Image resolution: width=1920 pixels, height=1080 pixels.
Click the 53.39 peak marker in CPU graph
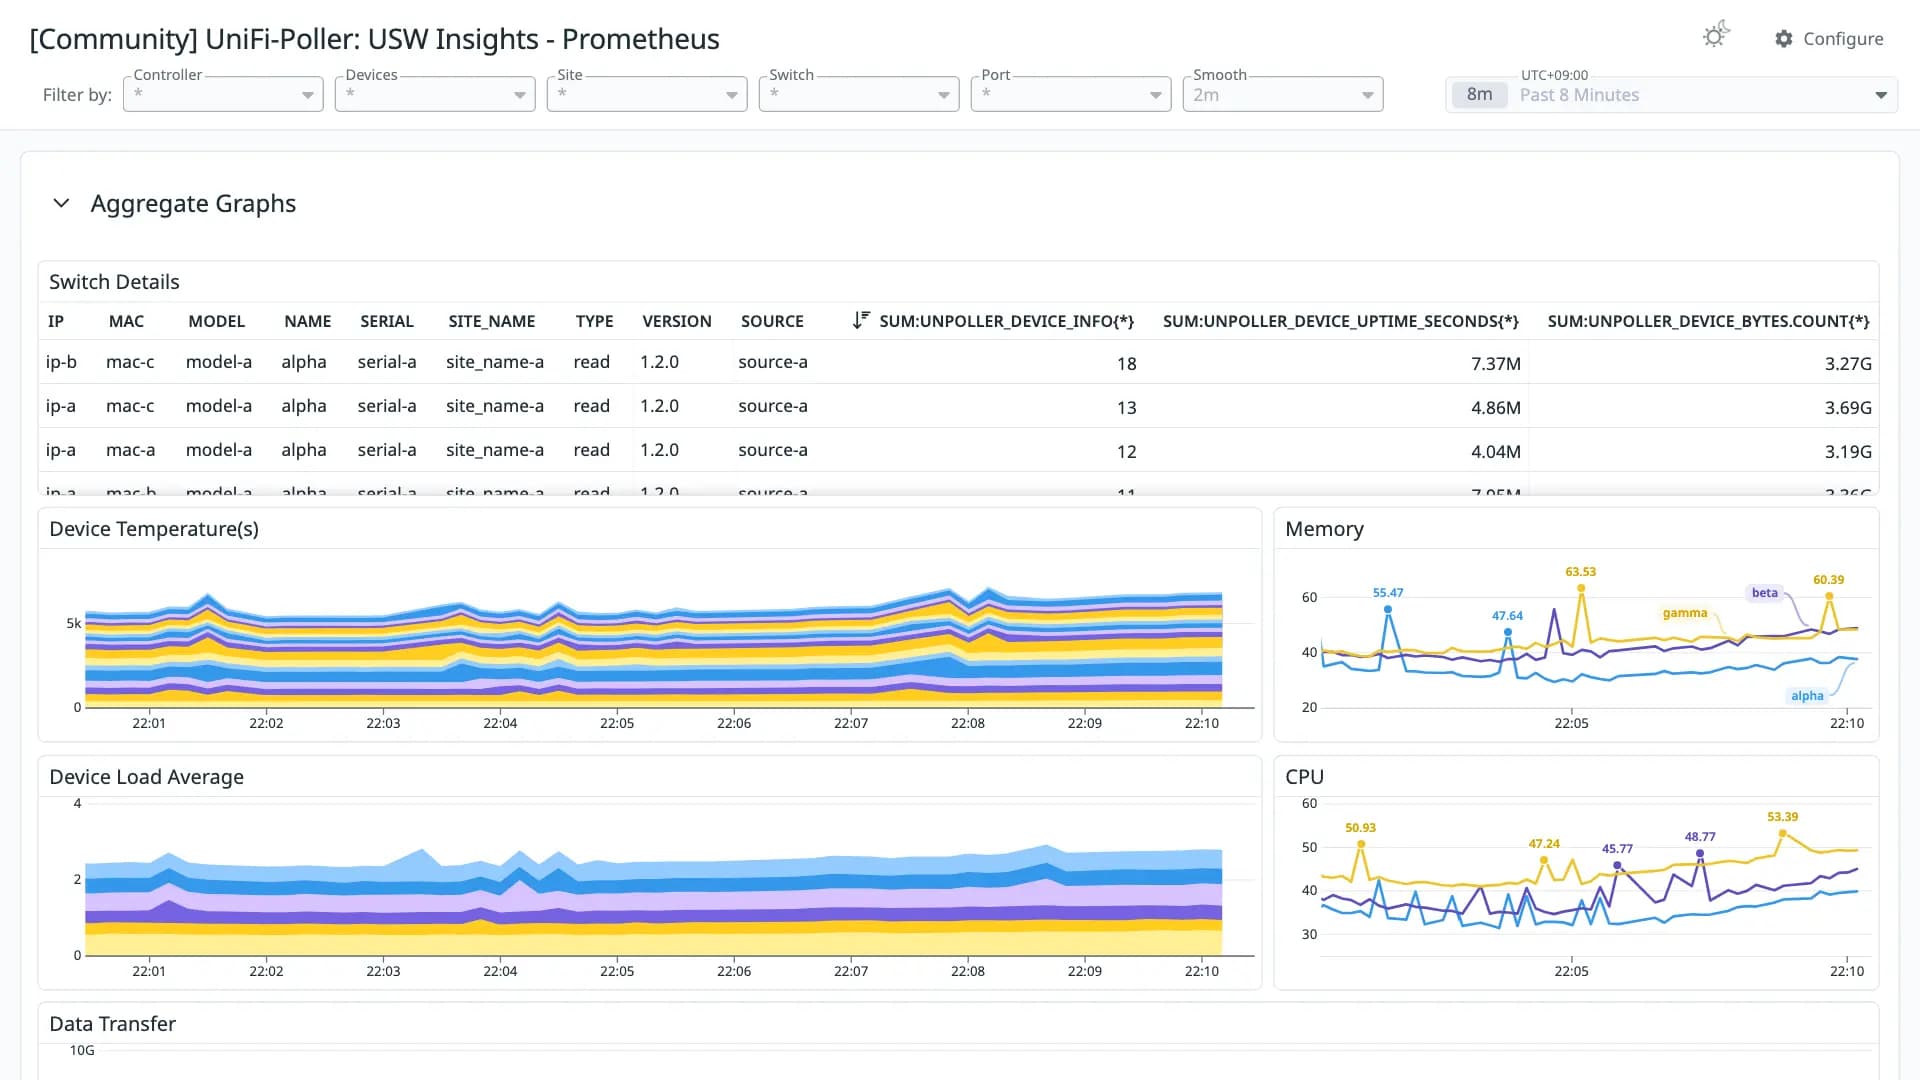point(1782,833)
